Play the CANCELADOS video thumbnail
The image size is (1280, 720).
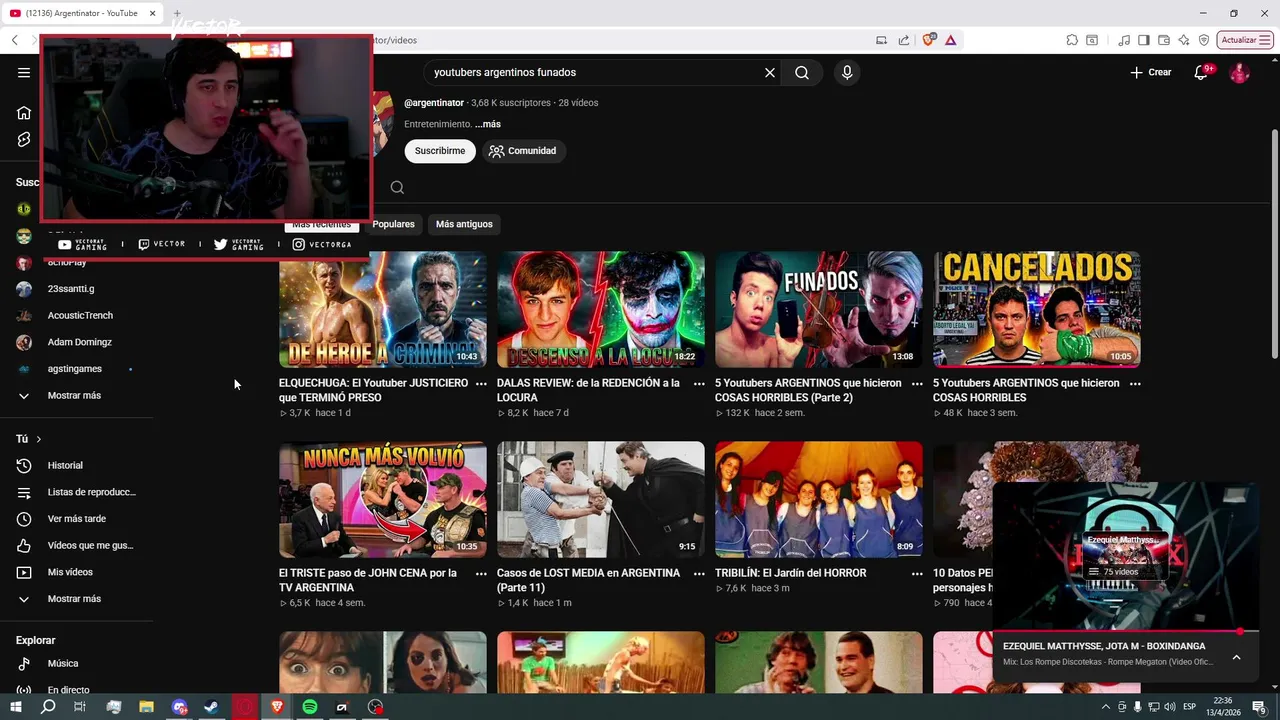point(1037,309)
